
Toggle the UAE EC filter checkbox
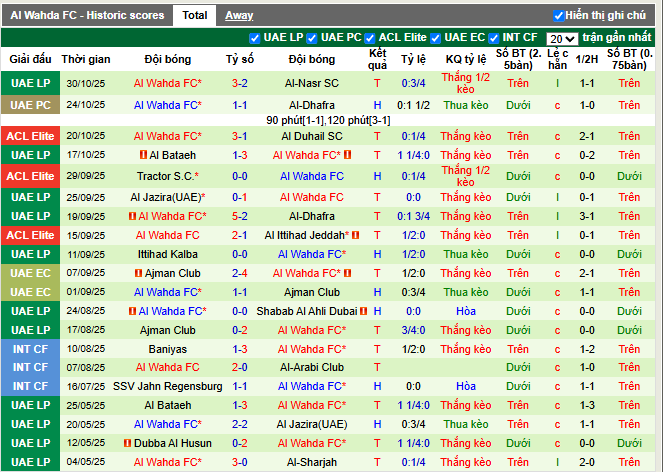click(436, 38)
